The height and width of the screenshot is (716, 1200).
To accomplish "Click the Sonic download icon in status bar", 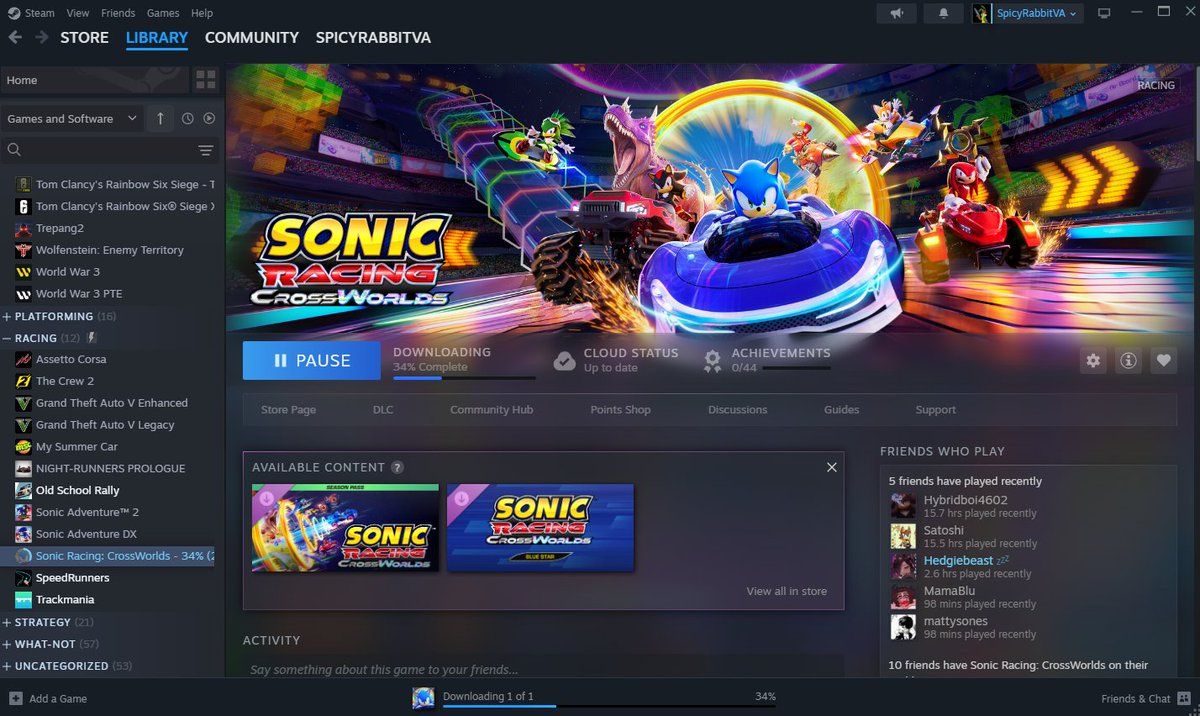I will click(x=423, y=698).
